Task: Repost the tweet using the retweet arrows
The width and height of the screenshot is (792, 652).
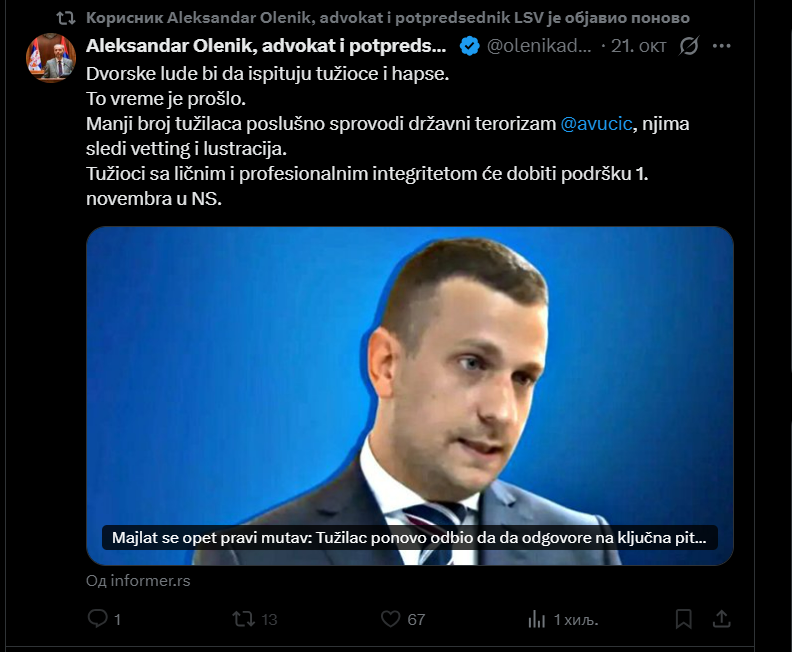Action: tap(243, 619)
